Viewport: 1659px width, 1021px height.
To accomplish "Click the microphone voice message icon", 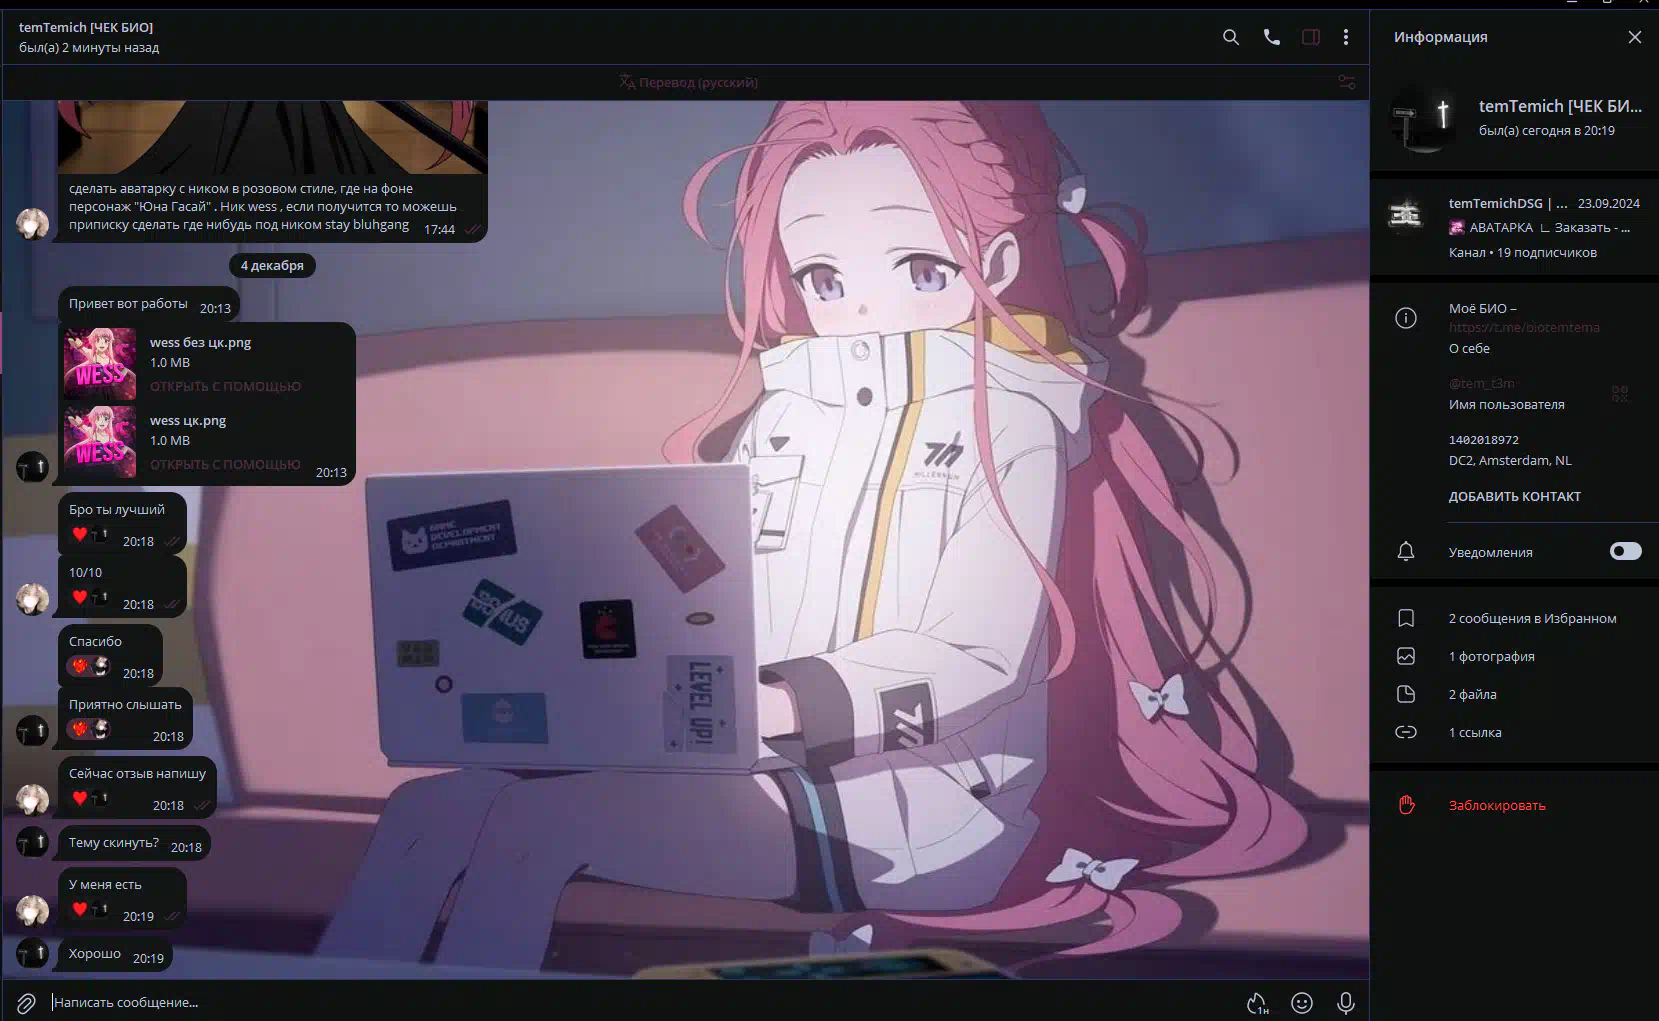I will pos(1346,1002).
